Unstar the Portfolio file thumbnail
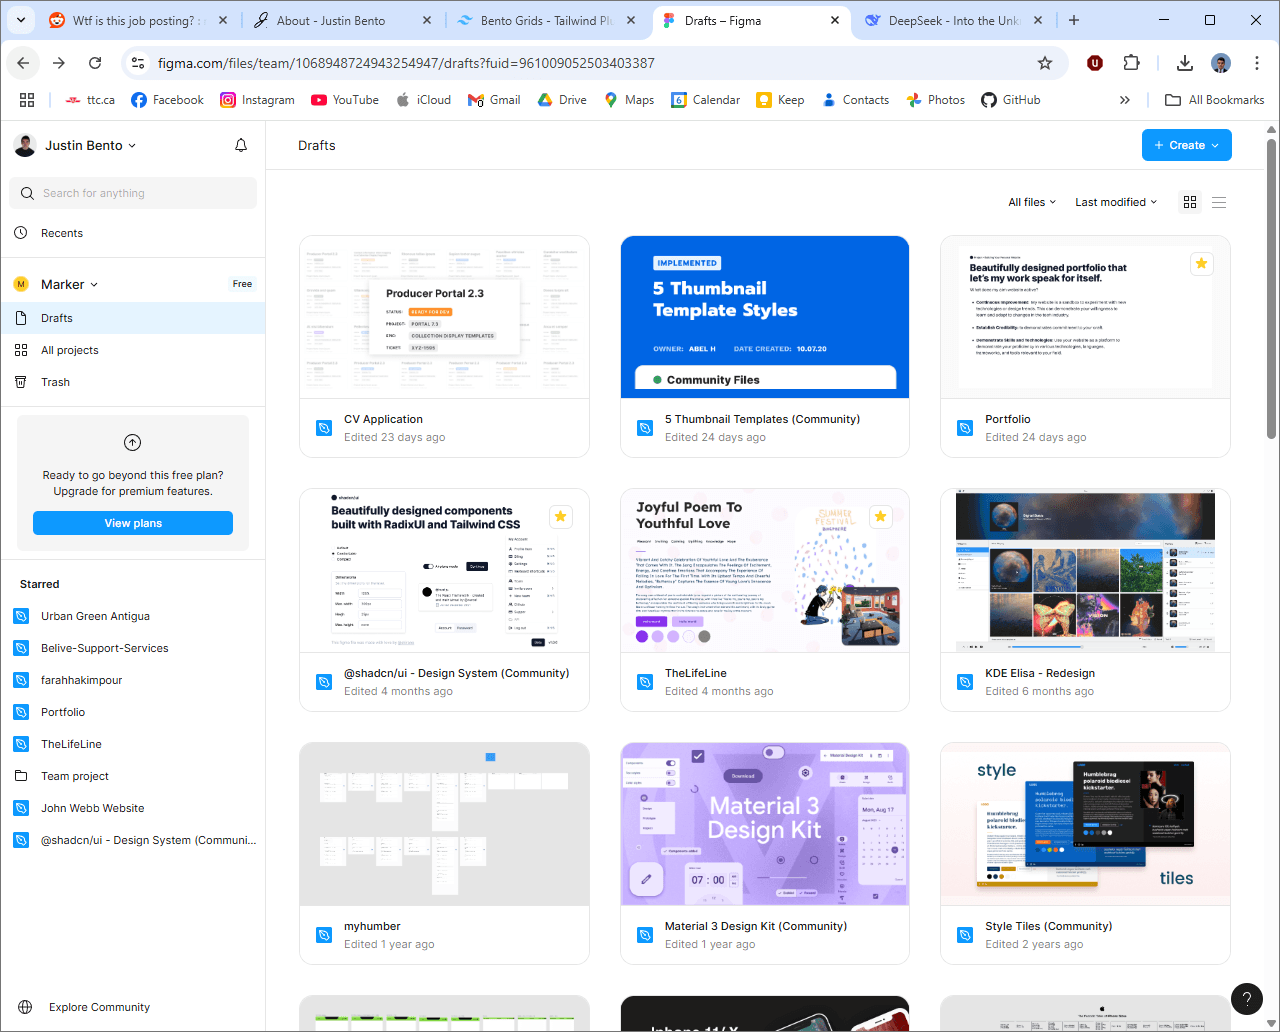 tap(1201, 263)
